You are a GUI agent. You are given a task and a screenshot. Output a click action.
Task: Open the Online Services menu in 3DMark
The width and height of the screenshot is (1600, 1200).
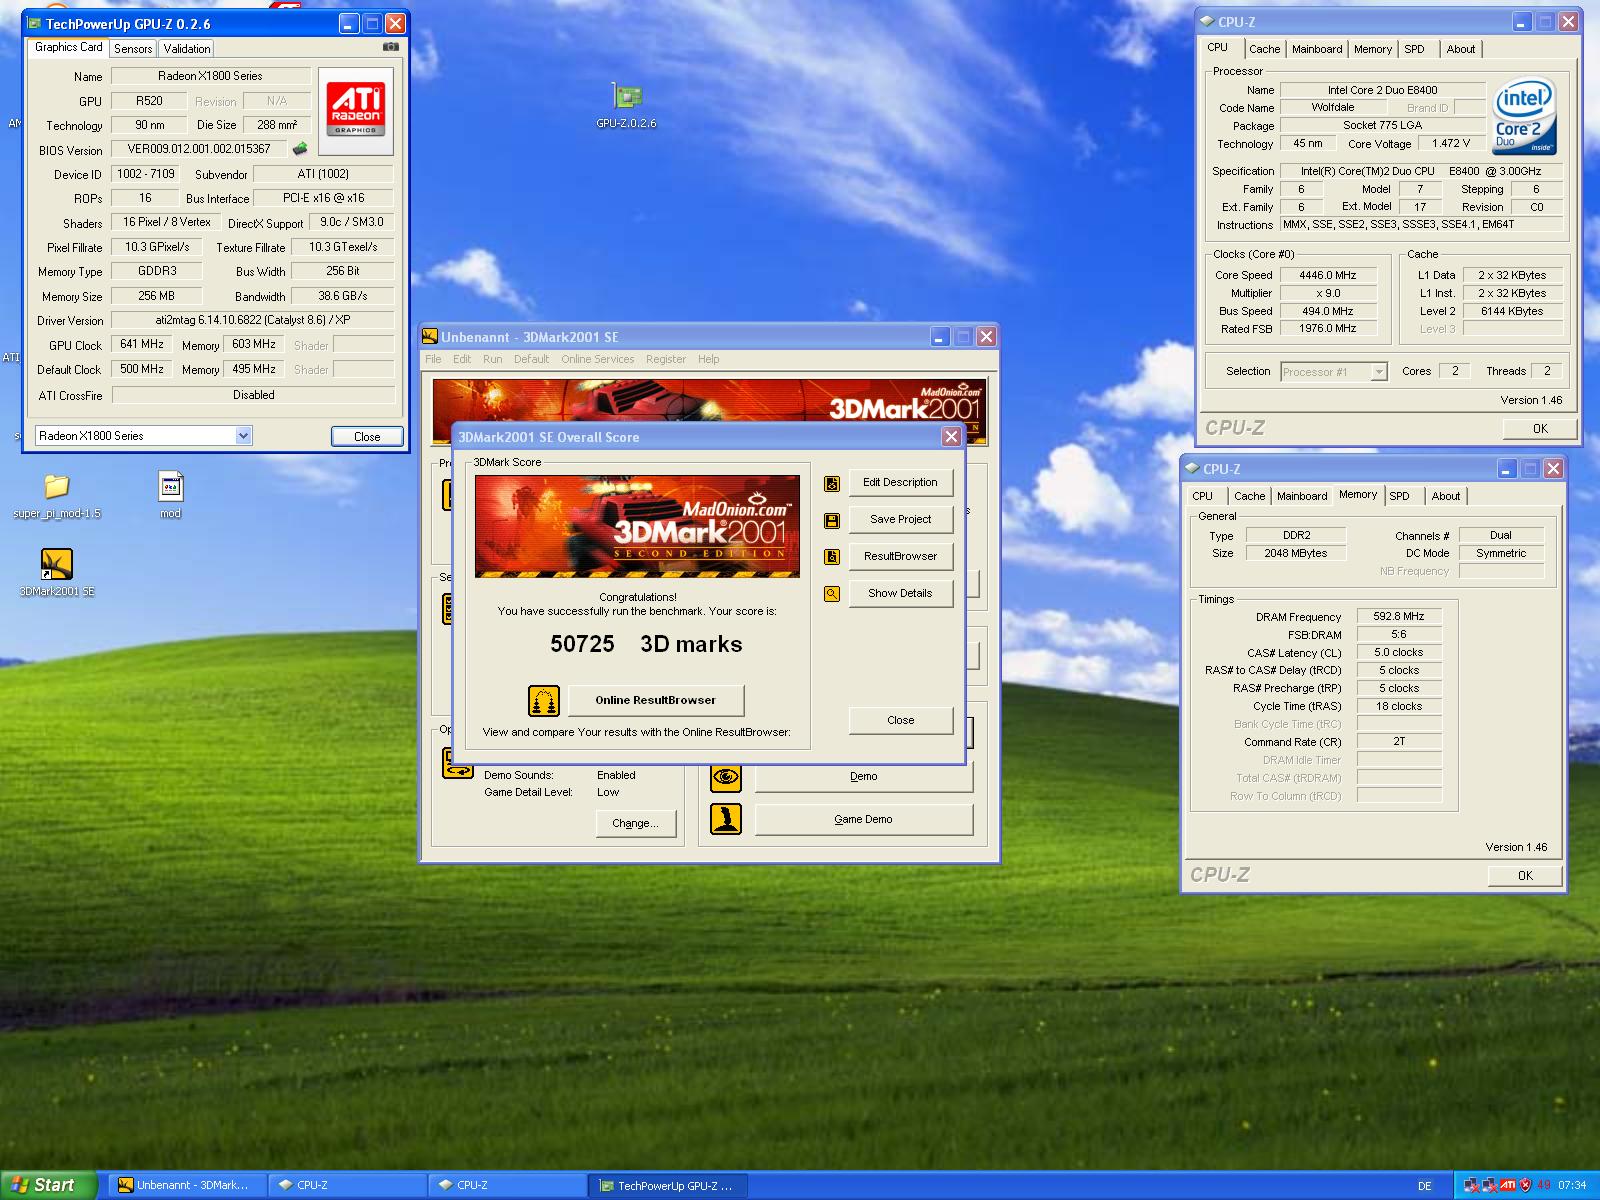click(x=597, y=359)
